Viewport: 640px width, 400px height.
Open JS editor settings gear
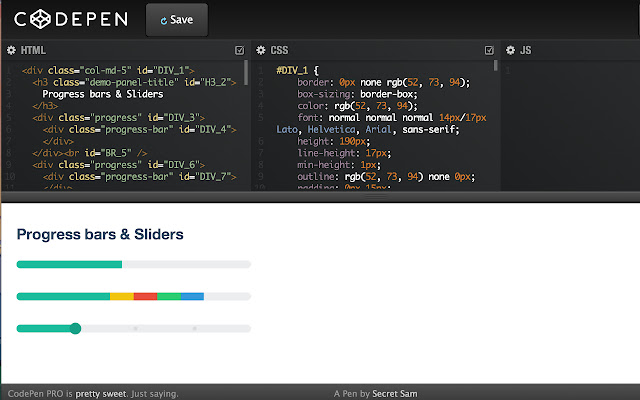click(509, 49)
